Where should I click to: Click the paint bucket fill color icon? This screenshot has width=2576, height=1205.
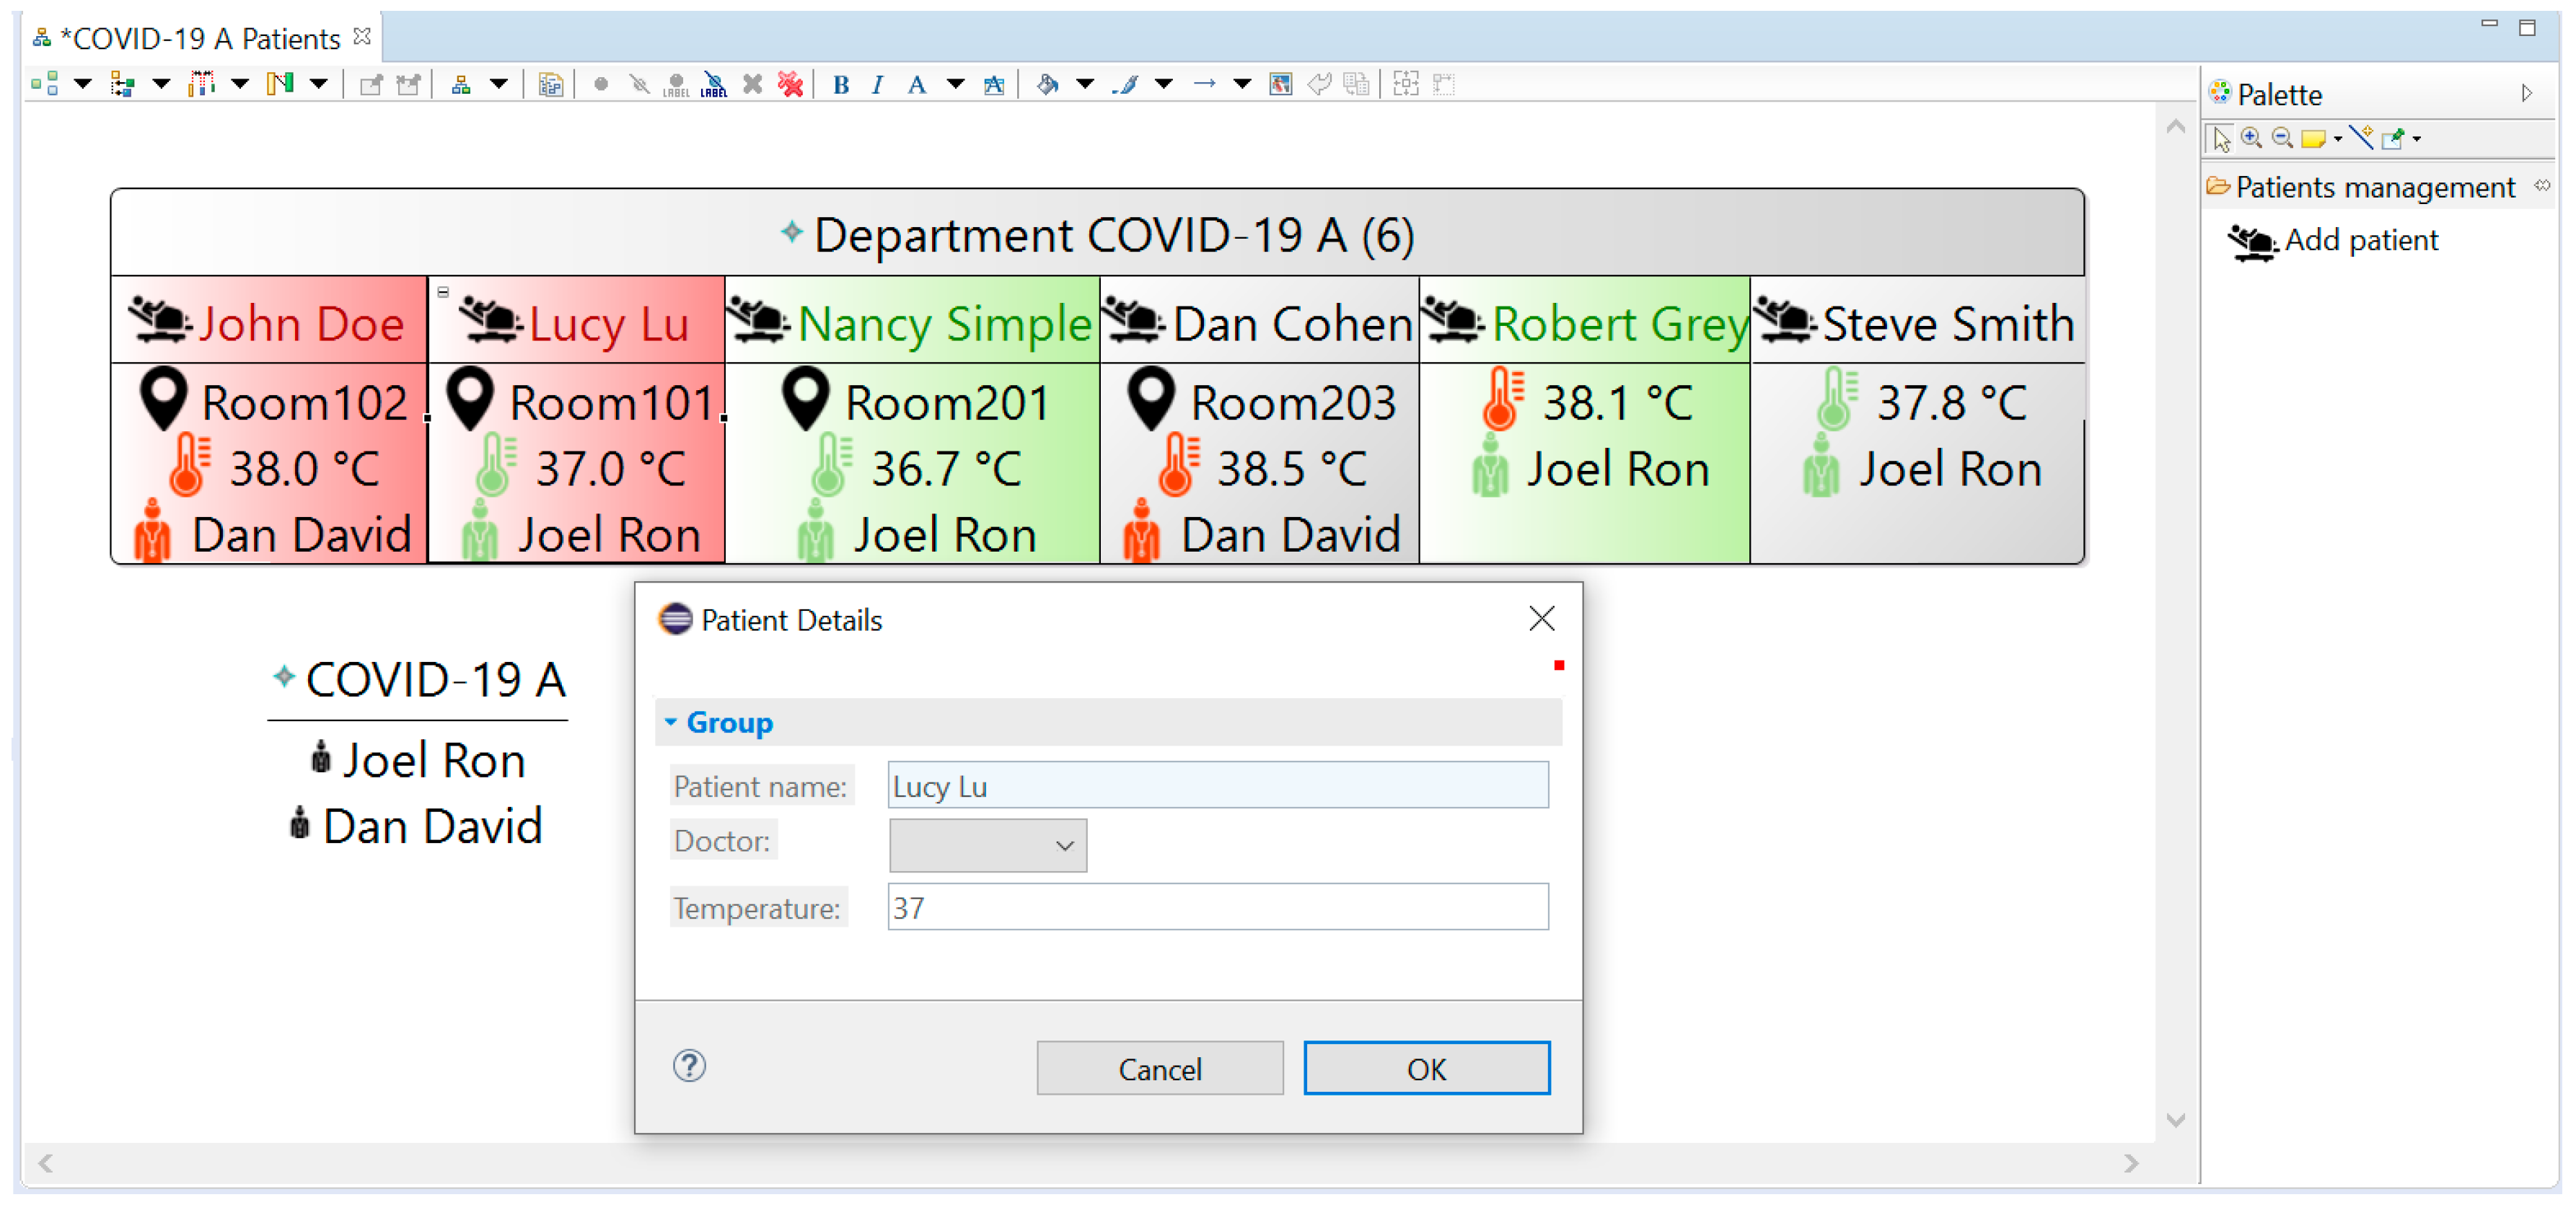tap(1047, 85)
